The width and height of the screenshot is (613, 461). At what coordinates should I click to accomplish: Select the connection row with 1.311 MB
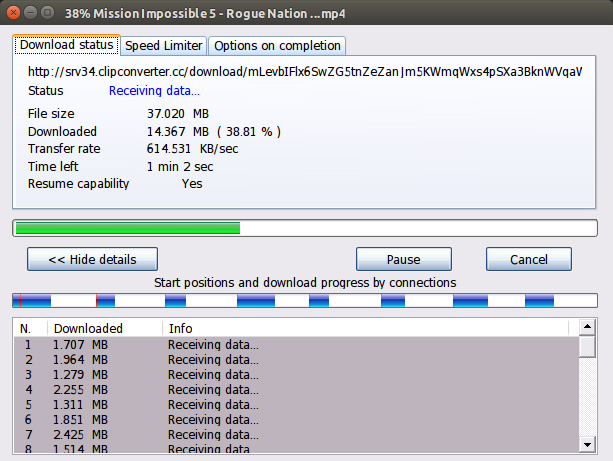click(x=296, y=405)
